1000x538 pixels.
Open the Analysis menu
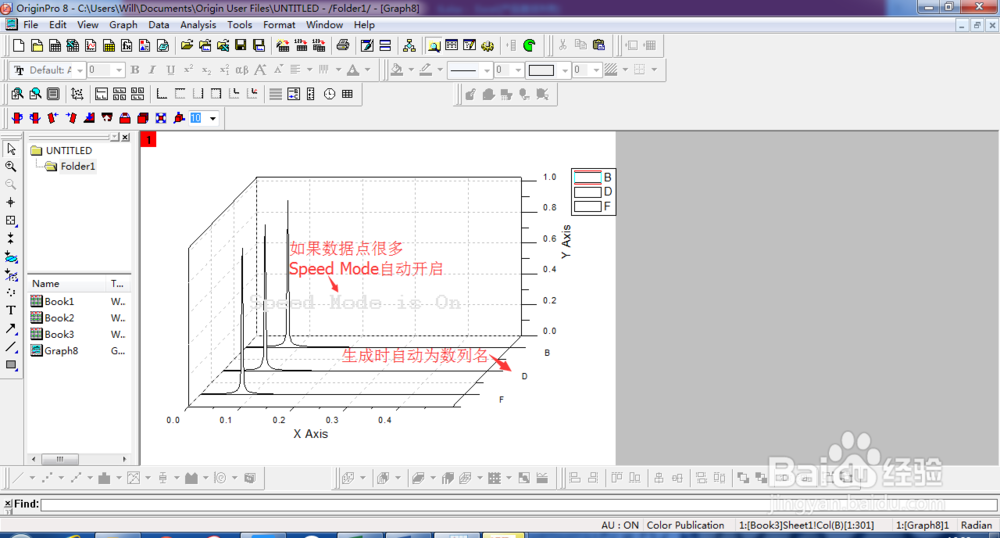tap(198, 25)
